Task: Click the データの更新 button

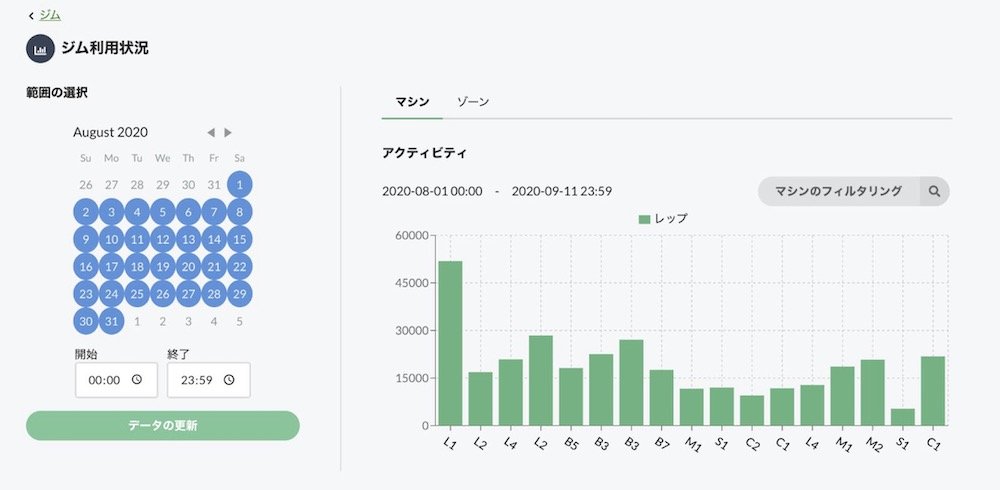Action: coord(163,426)
